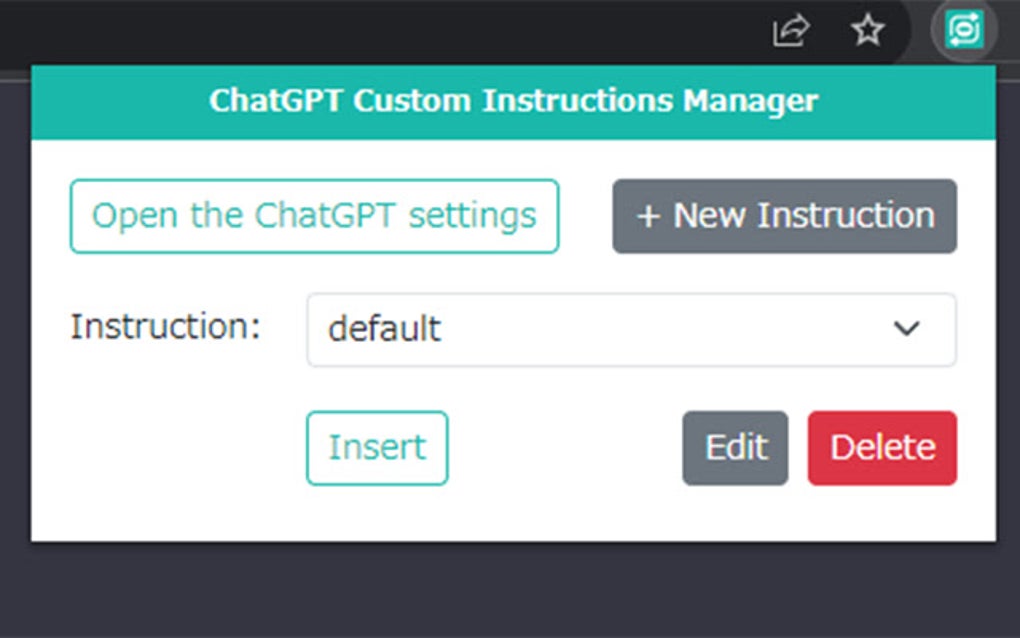Viewport: 1020px width, 638px height.
Task: Click the "Instruction:" label
Action: pos(165,327)
